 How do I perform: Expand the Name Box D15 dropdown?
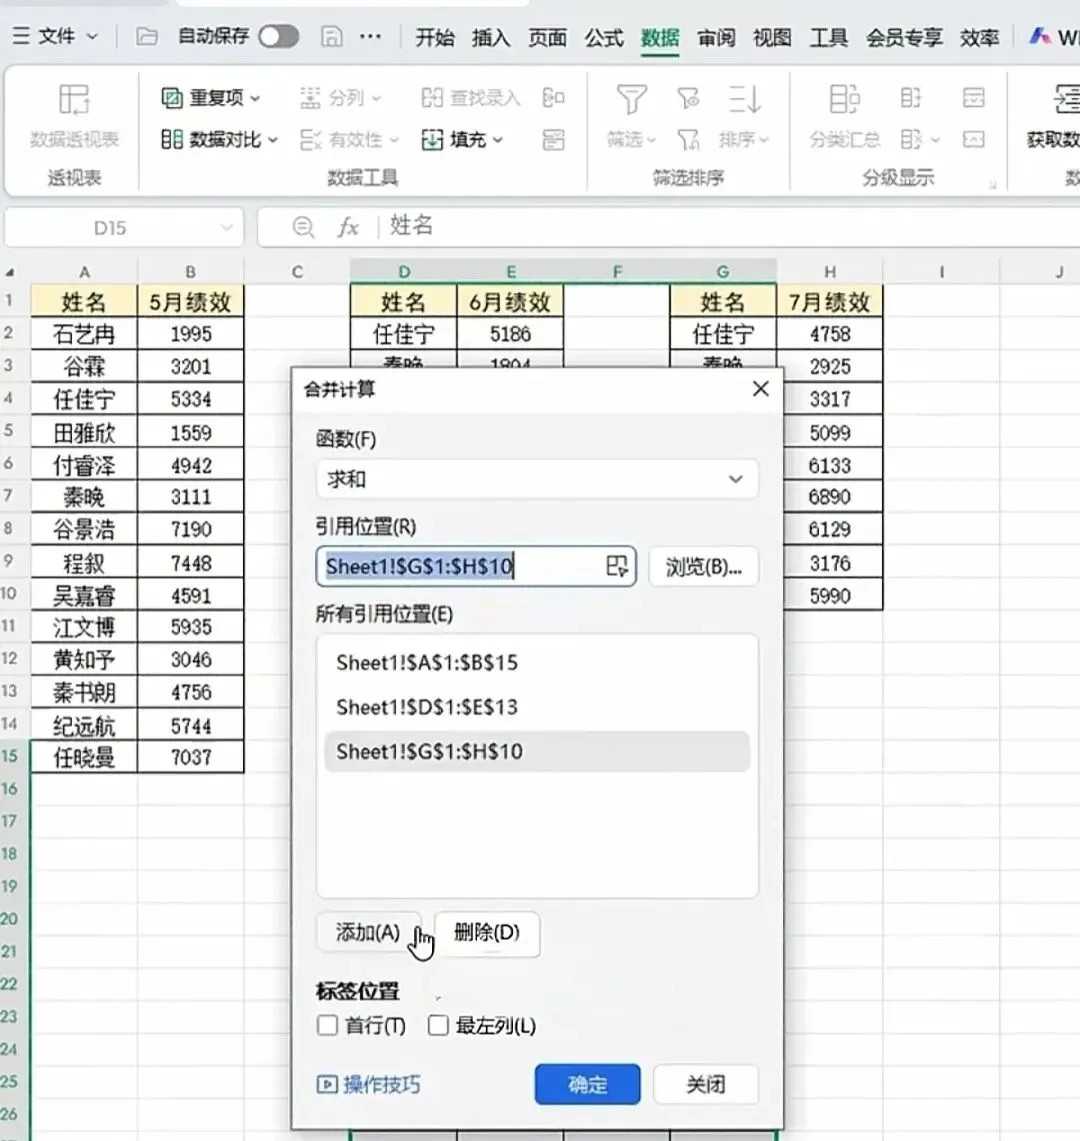pyautogui.click(x=227, y=228)
